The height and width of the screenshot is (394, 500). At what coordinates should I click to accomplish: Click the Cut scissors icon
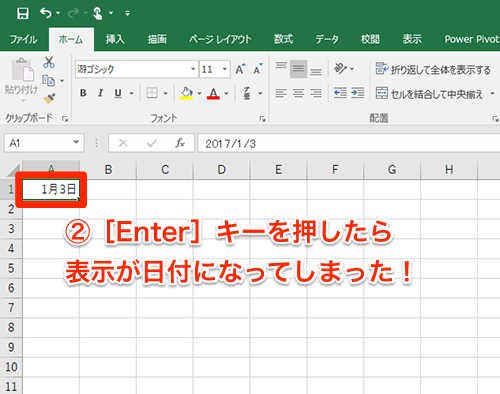pos(49,62)
